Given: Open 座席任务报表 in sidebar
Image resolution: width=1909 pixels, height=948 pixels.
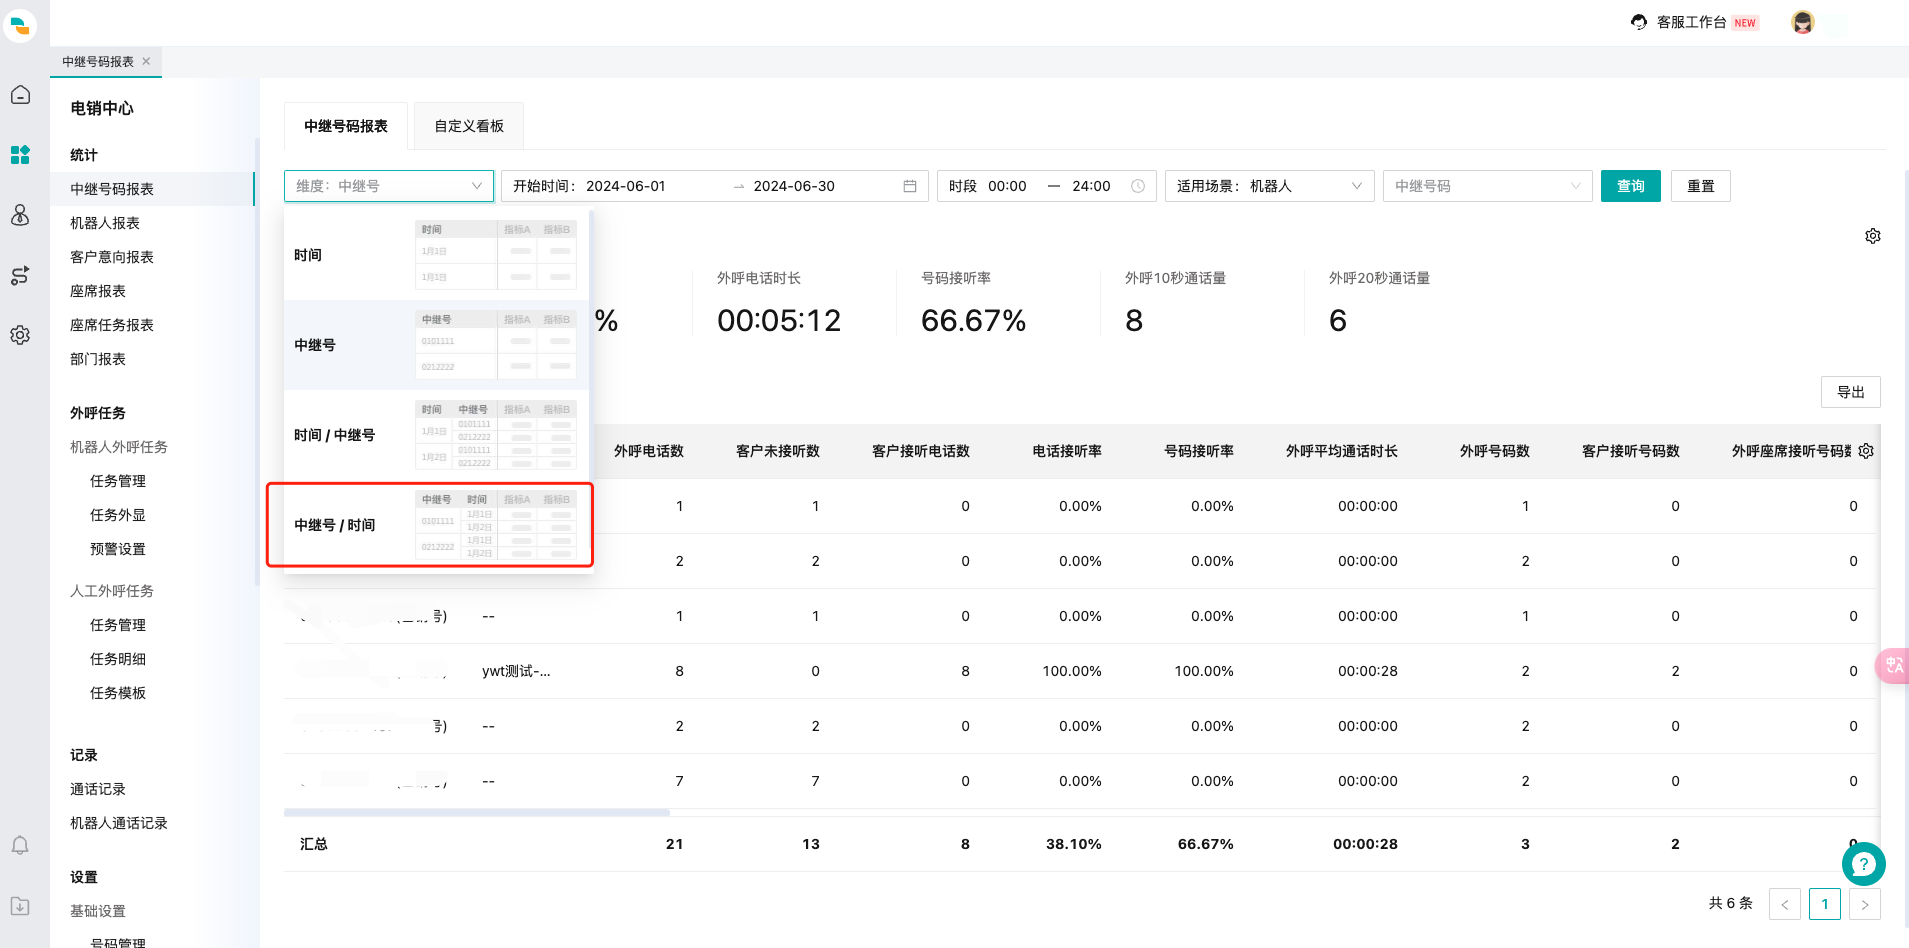Looking at the screenshot, I should [112, 325].
